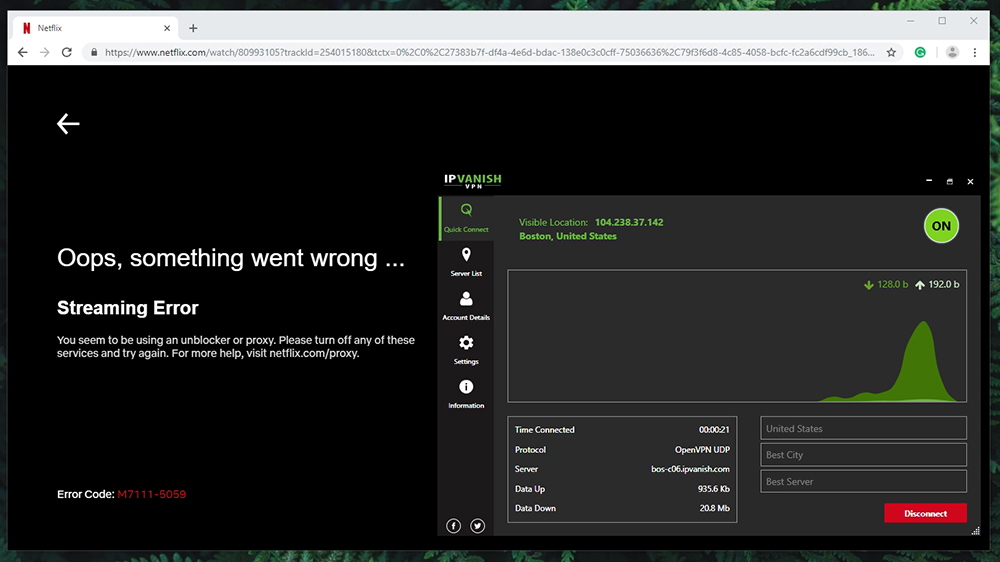Minimize the IPVanish window
This screenshot has height=562, width=1000.
click(x=929, y=181)
